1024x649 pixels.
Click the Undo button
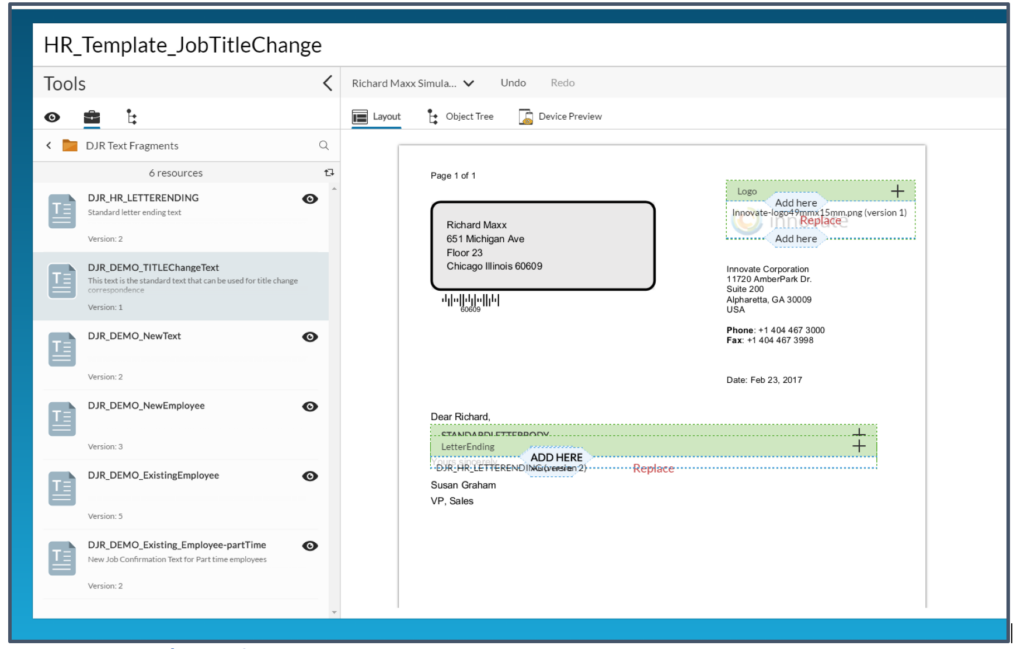click(x=513, y=83)
